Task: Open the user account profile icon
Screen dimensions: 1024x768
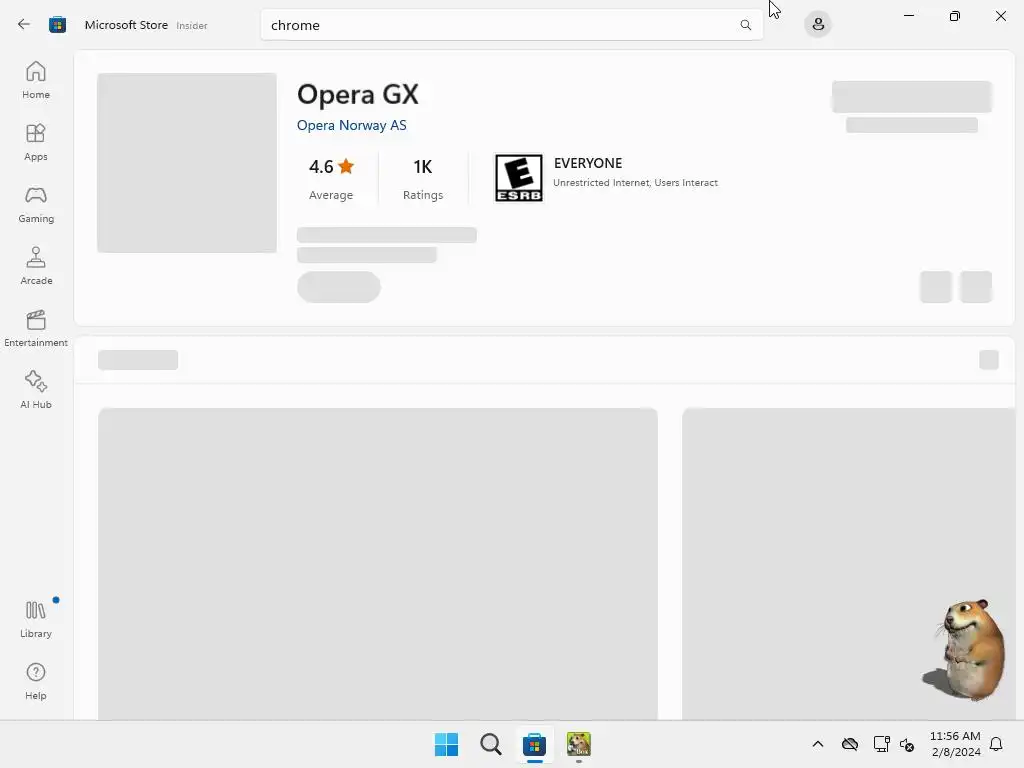Action: click(818, 25)
